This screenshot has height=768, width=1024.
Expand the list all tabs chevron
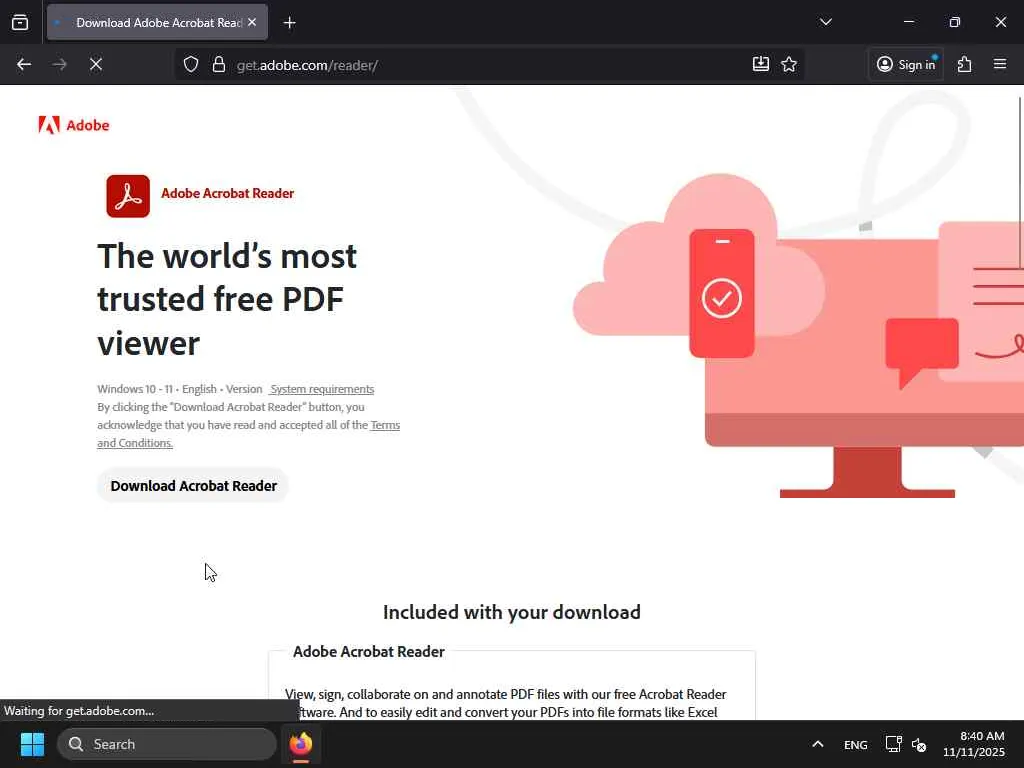(825, 22)
